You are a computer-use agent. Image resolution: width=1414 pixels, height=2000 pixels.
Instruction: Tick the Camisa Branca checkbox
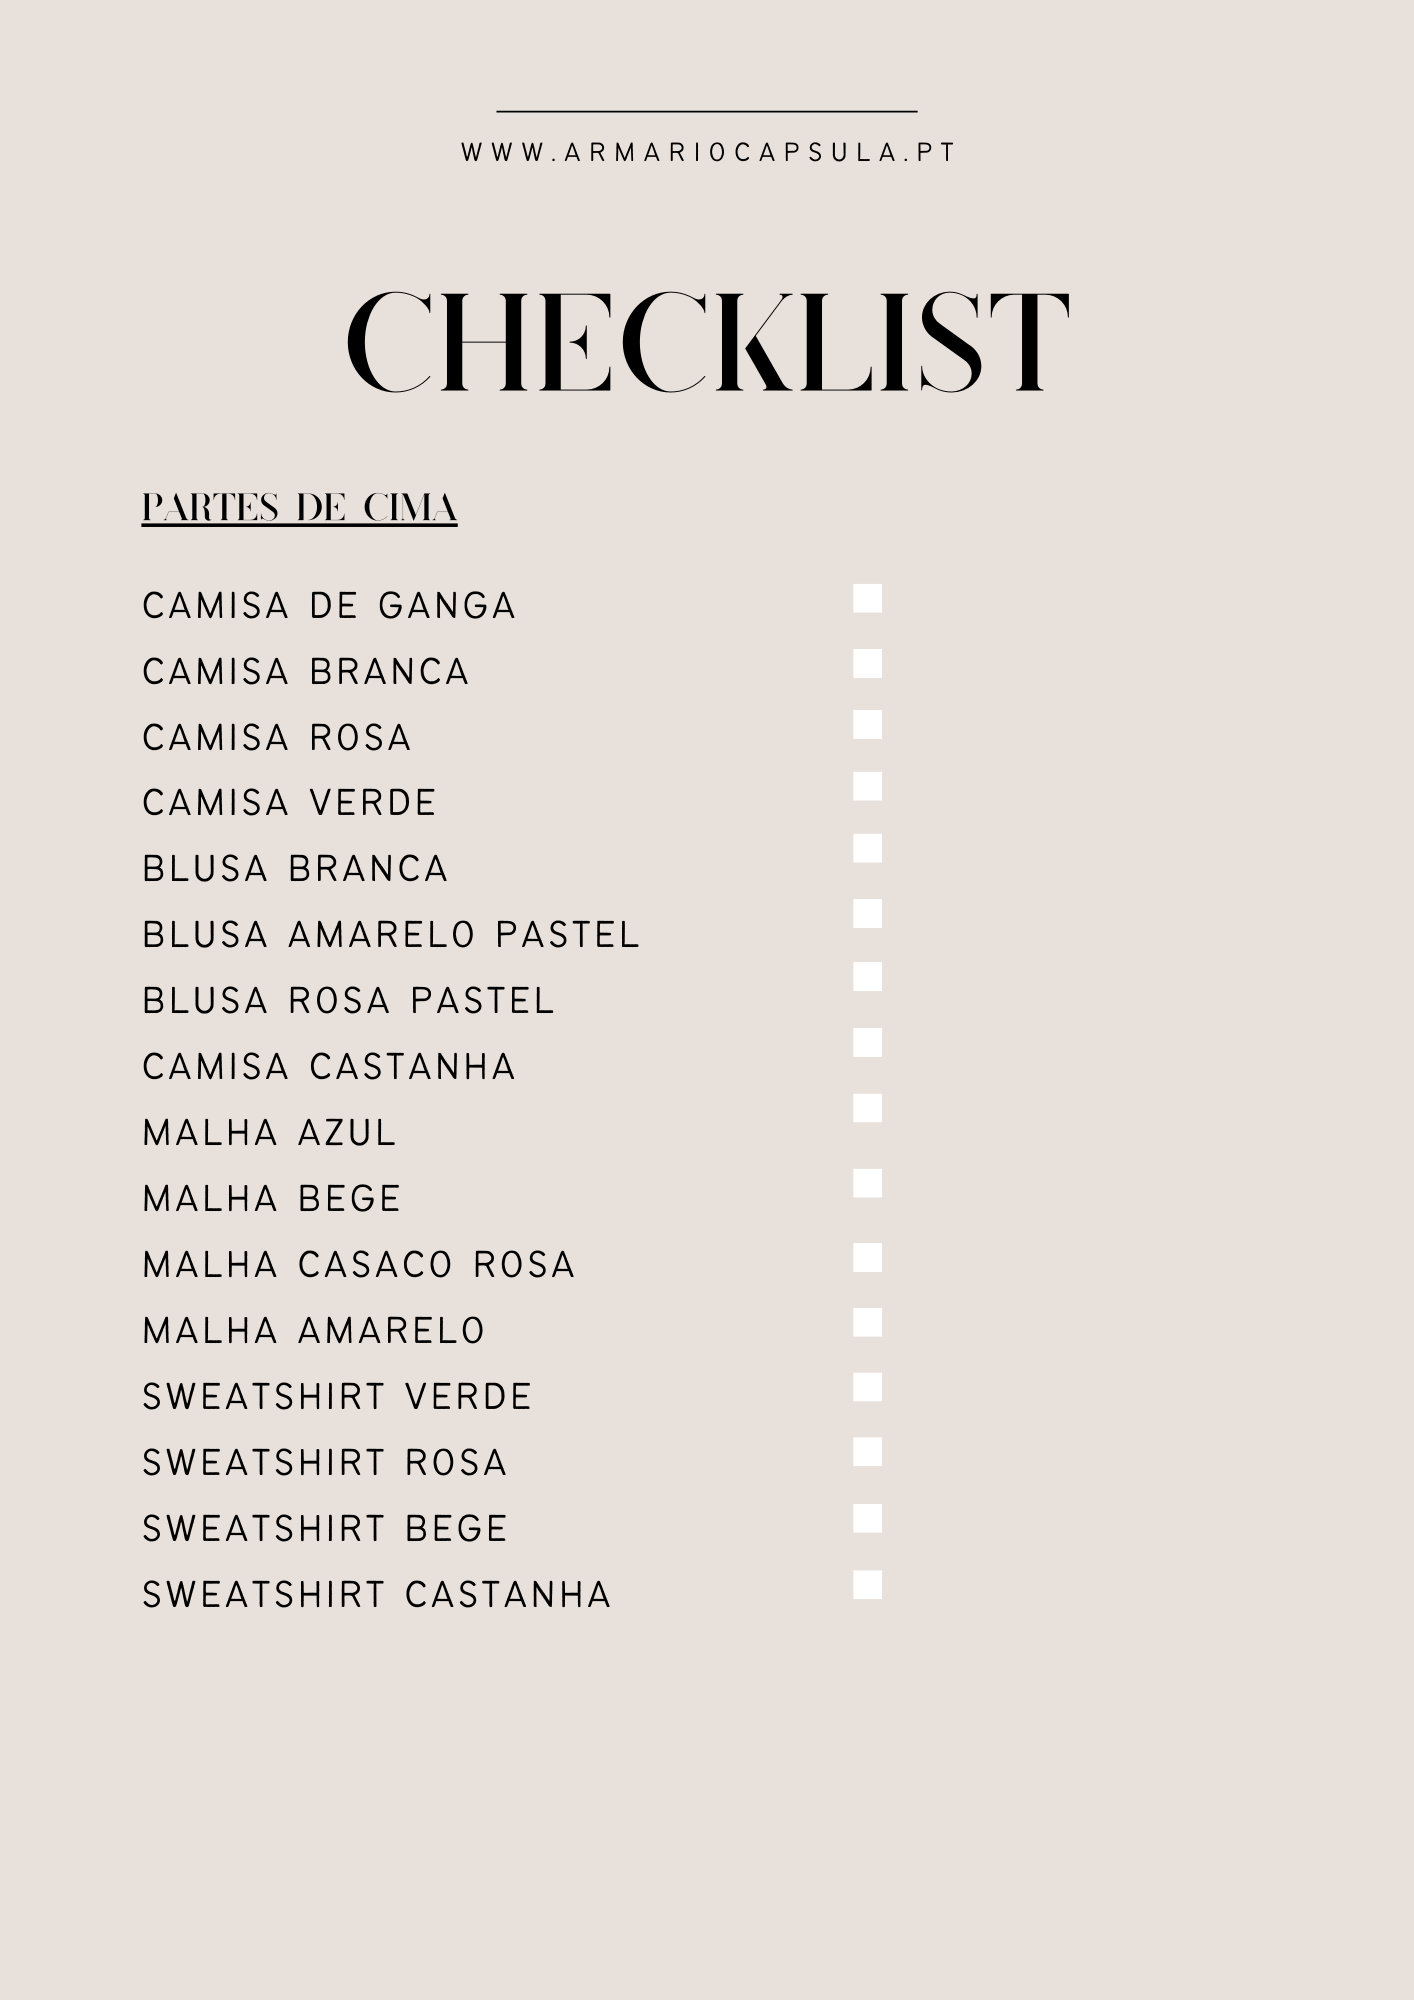[867, 664]
